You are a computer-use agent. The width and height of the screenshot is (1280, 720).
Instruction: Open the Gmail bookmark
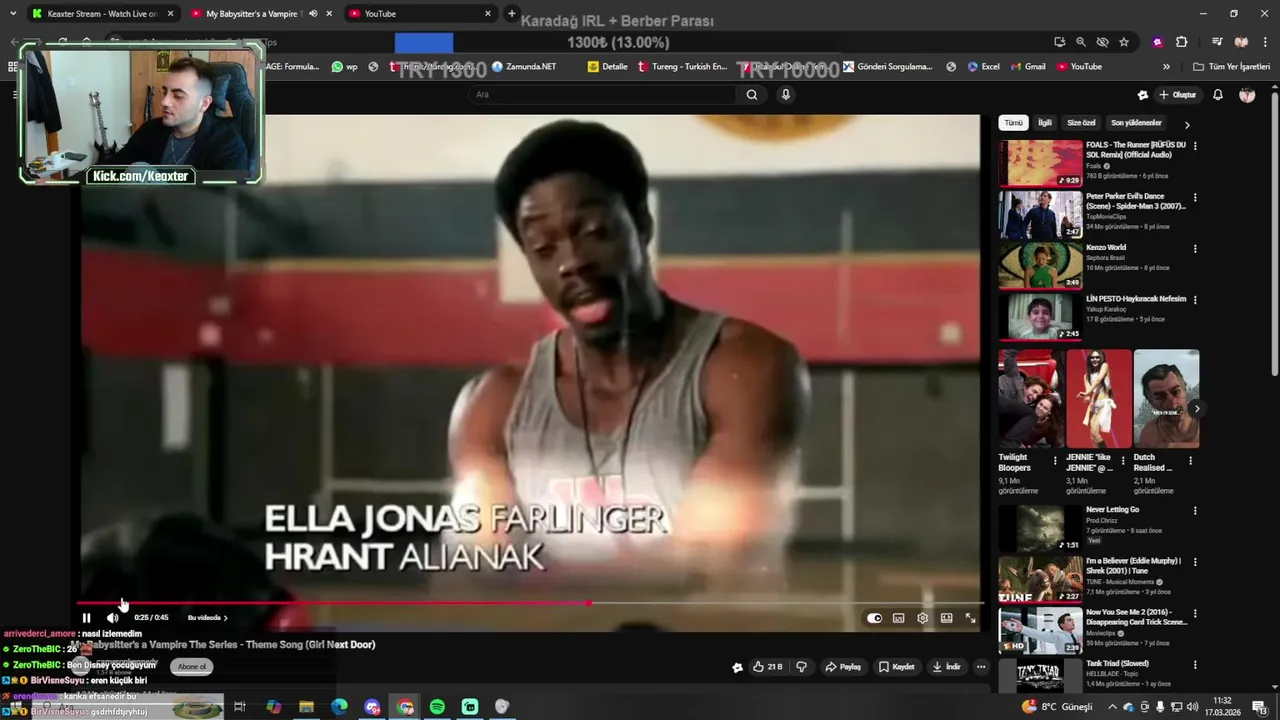(x=1027, y=67)
